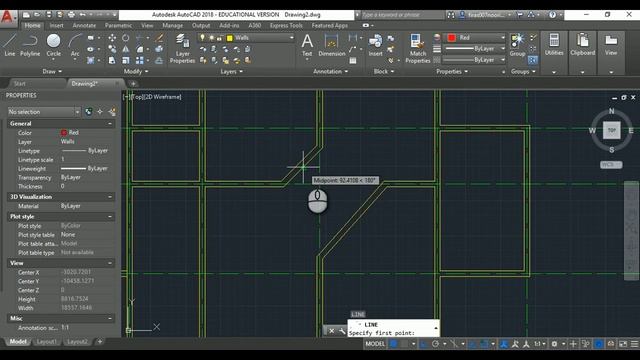Toggle object snap tracking in status bar

[x=472, y=344]
